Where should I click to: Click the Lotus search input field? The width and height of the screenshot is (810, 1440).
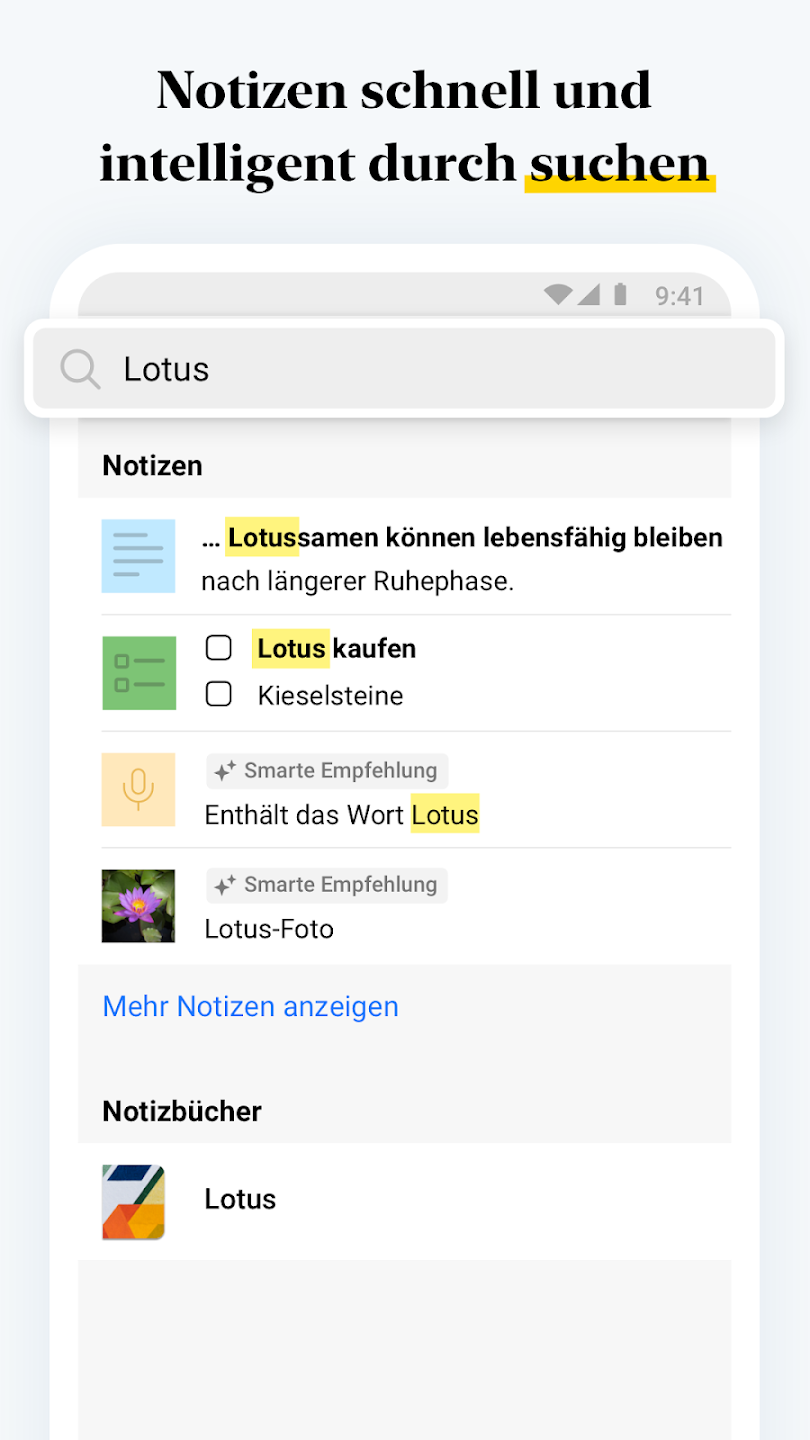click(x=404, y=369)
